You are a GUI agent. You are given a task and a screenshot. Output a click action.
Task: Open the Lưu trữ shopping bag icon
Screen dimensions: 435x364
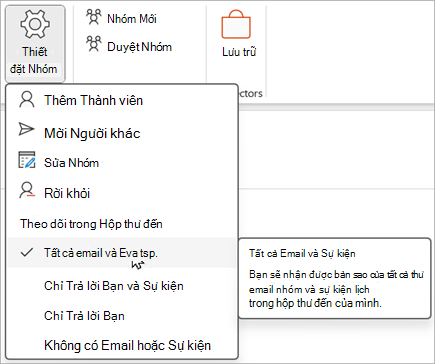point(236,24)
